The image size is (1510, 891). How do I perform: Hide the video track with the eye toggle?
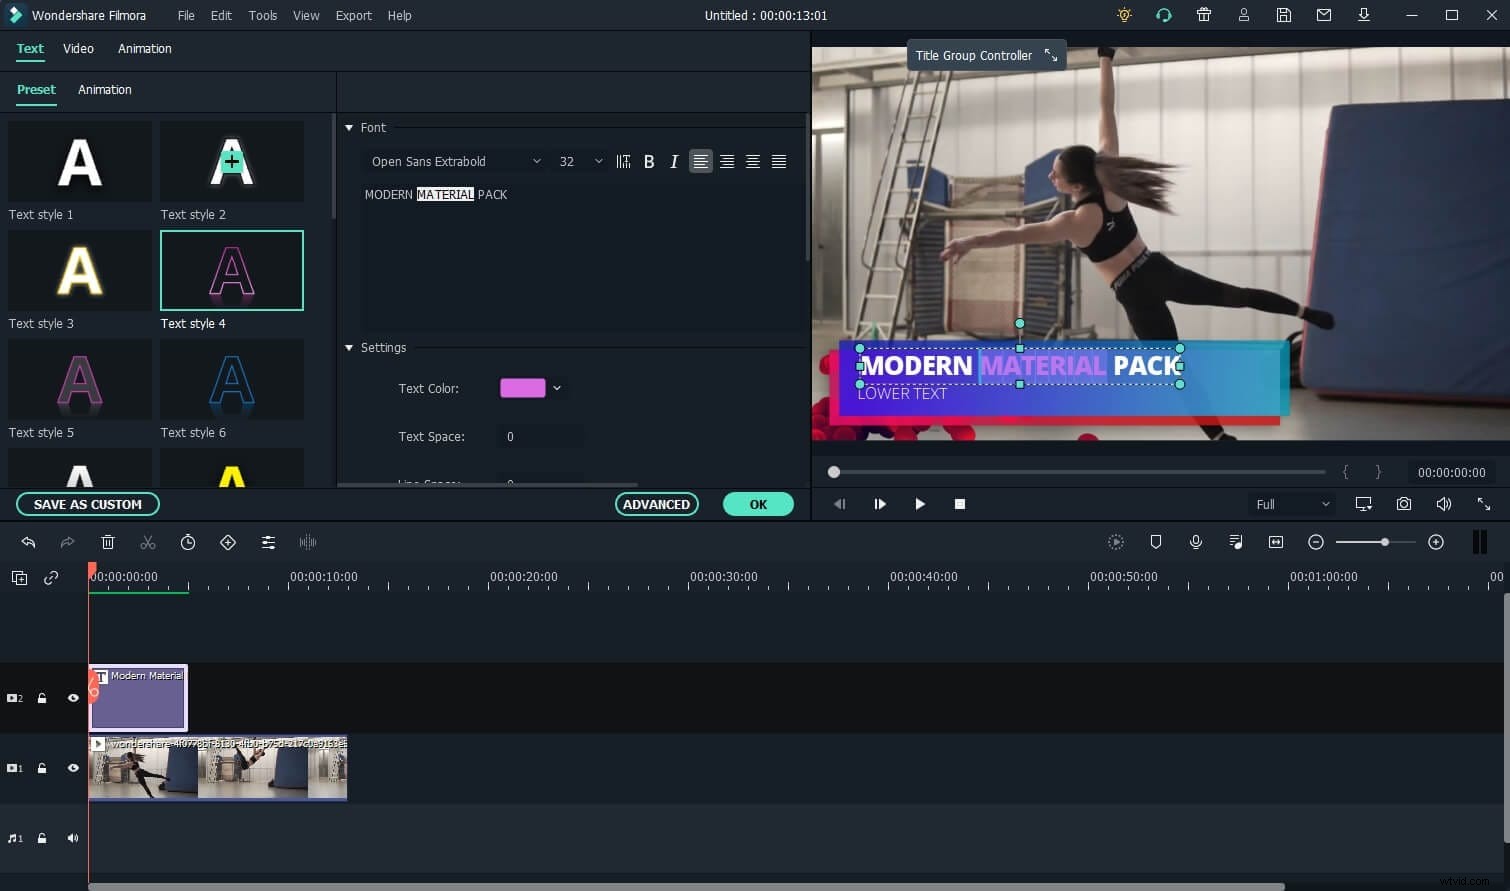click(73, 768)
